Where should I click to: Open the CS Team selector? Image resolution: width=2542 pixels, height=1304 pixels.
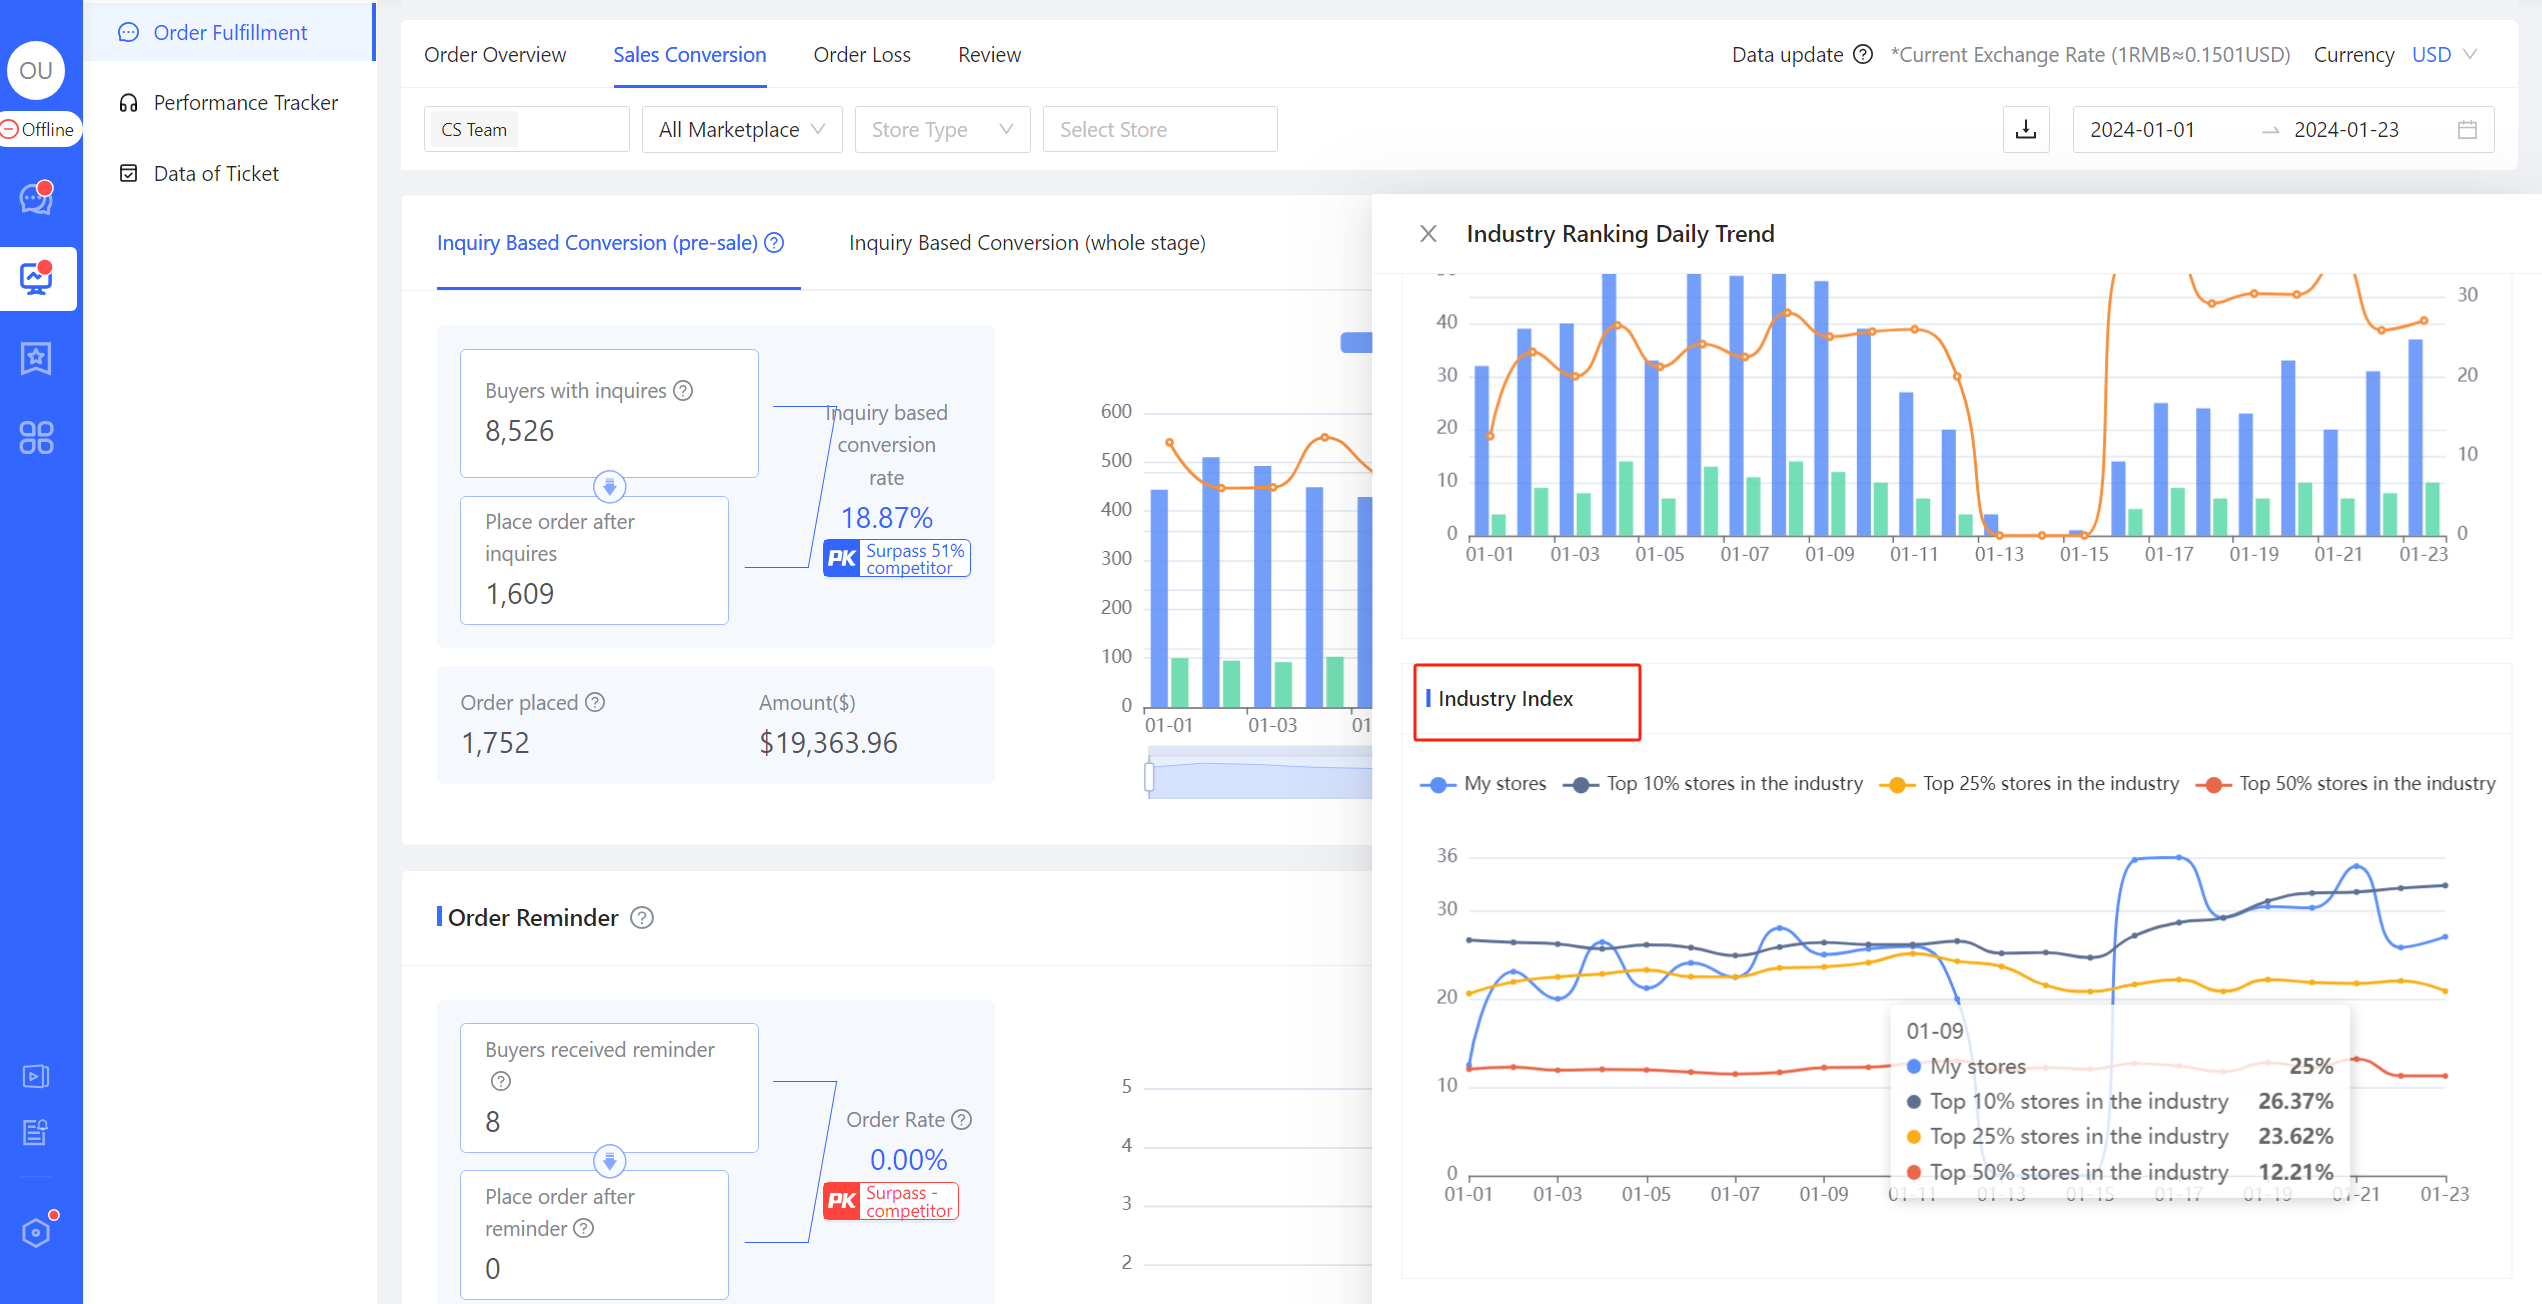pyautogui.click(x=526, y=130)
